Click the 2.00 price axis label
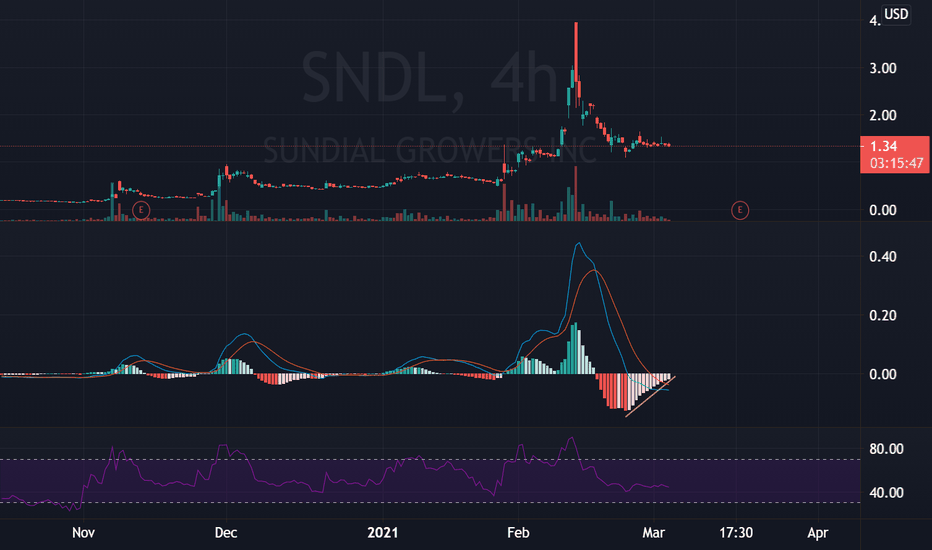This screenshot has width=932, height=550. coord(883,115)
